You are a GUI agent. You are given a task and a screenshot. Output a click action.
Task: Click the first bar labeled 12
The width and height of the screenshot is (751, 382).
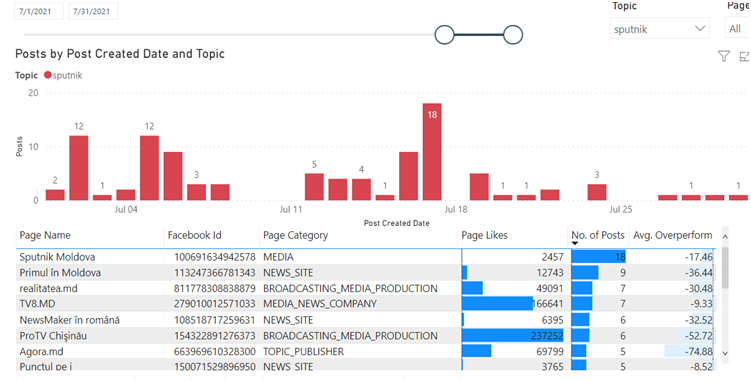pyautogui.click(x=79, y=168)
